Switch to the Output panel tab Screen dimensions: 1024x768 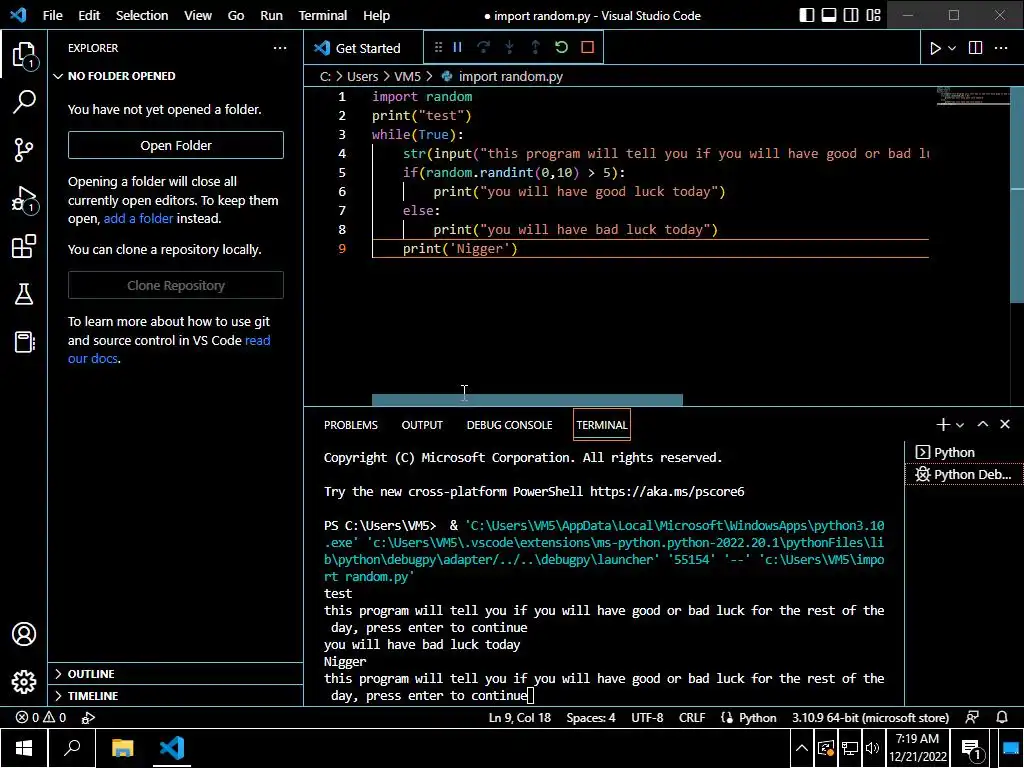(422, 424)
